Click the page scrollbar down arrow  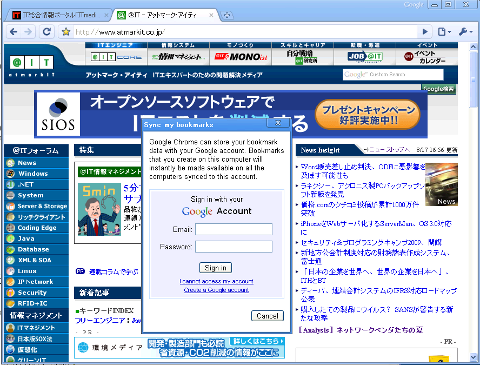473,358
